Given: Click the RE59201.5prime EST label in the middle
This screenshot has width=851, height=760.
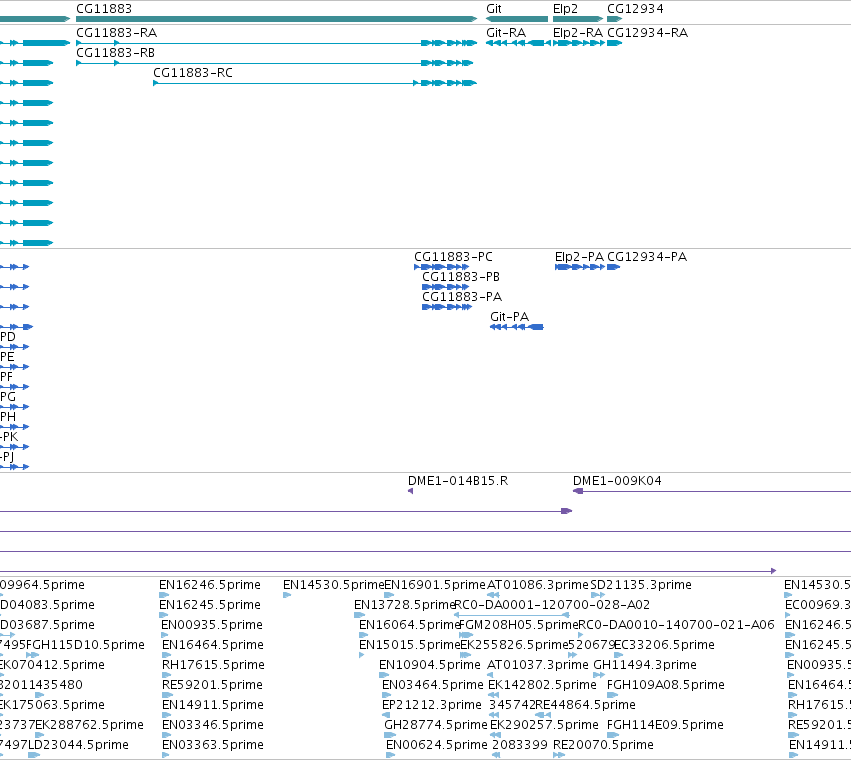Looking at the screenshot, I should [x=212, y=685].
